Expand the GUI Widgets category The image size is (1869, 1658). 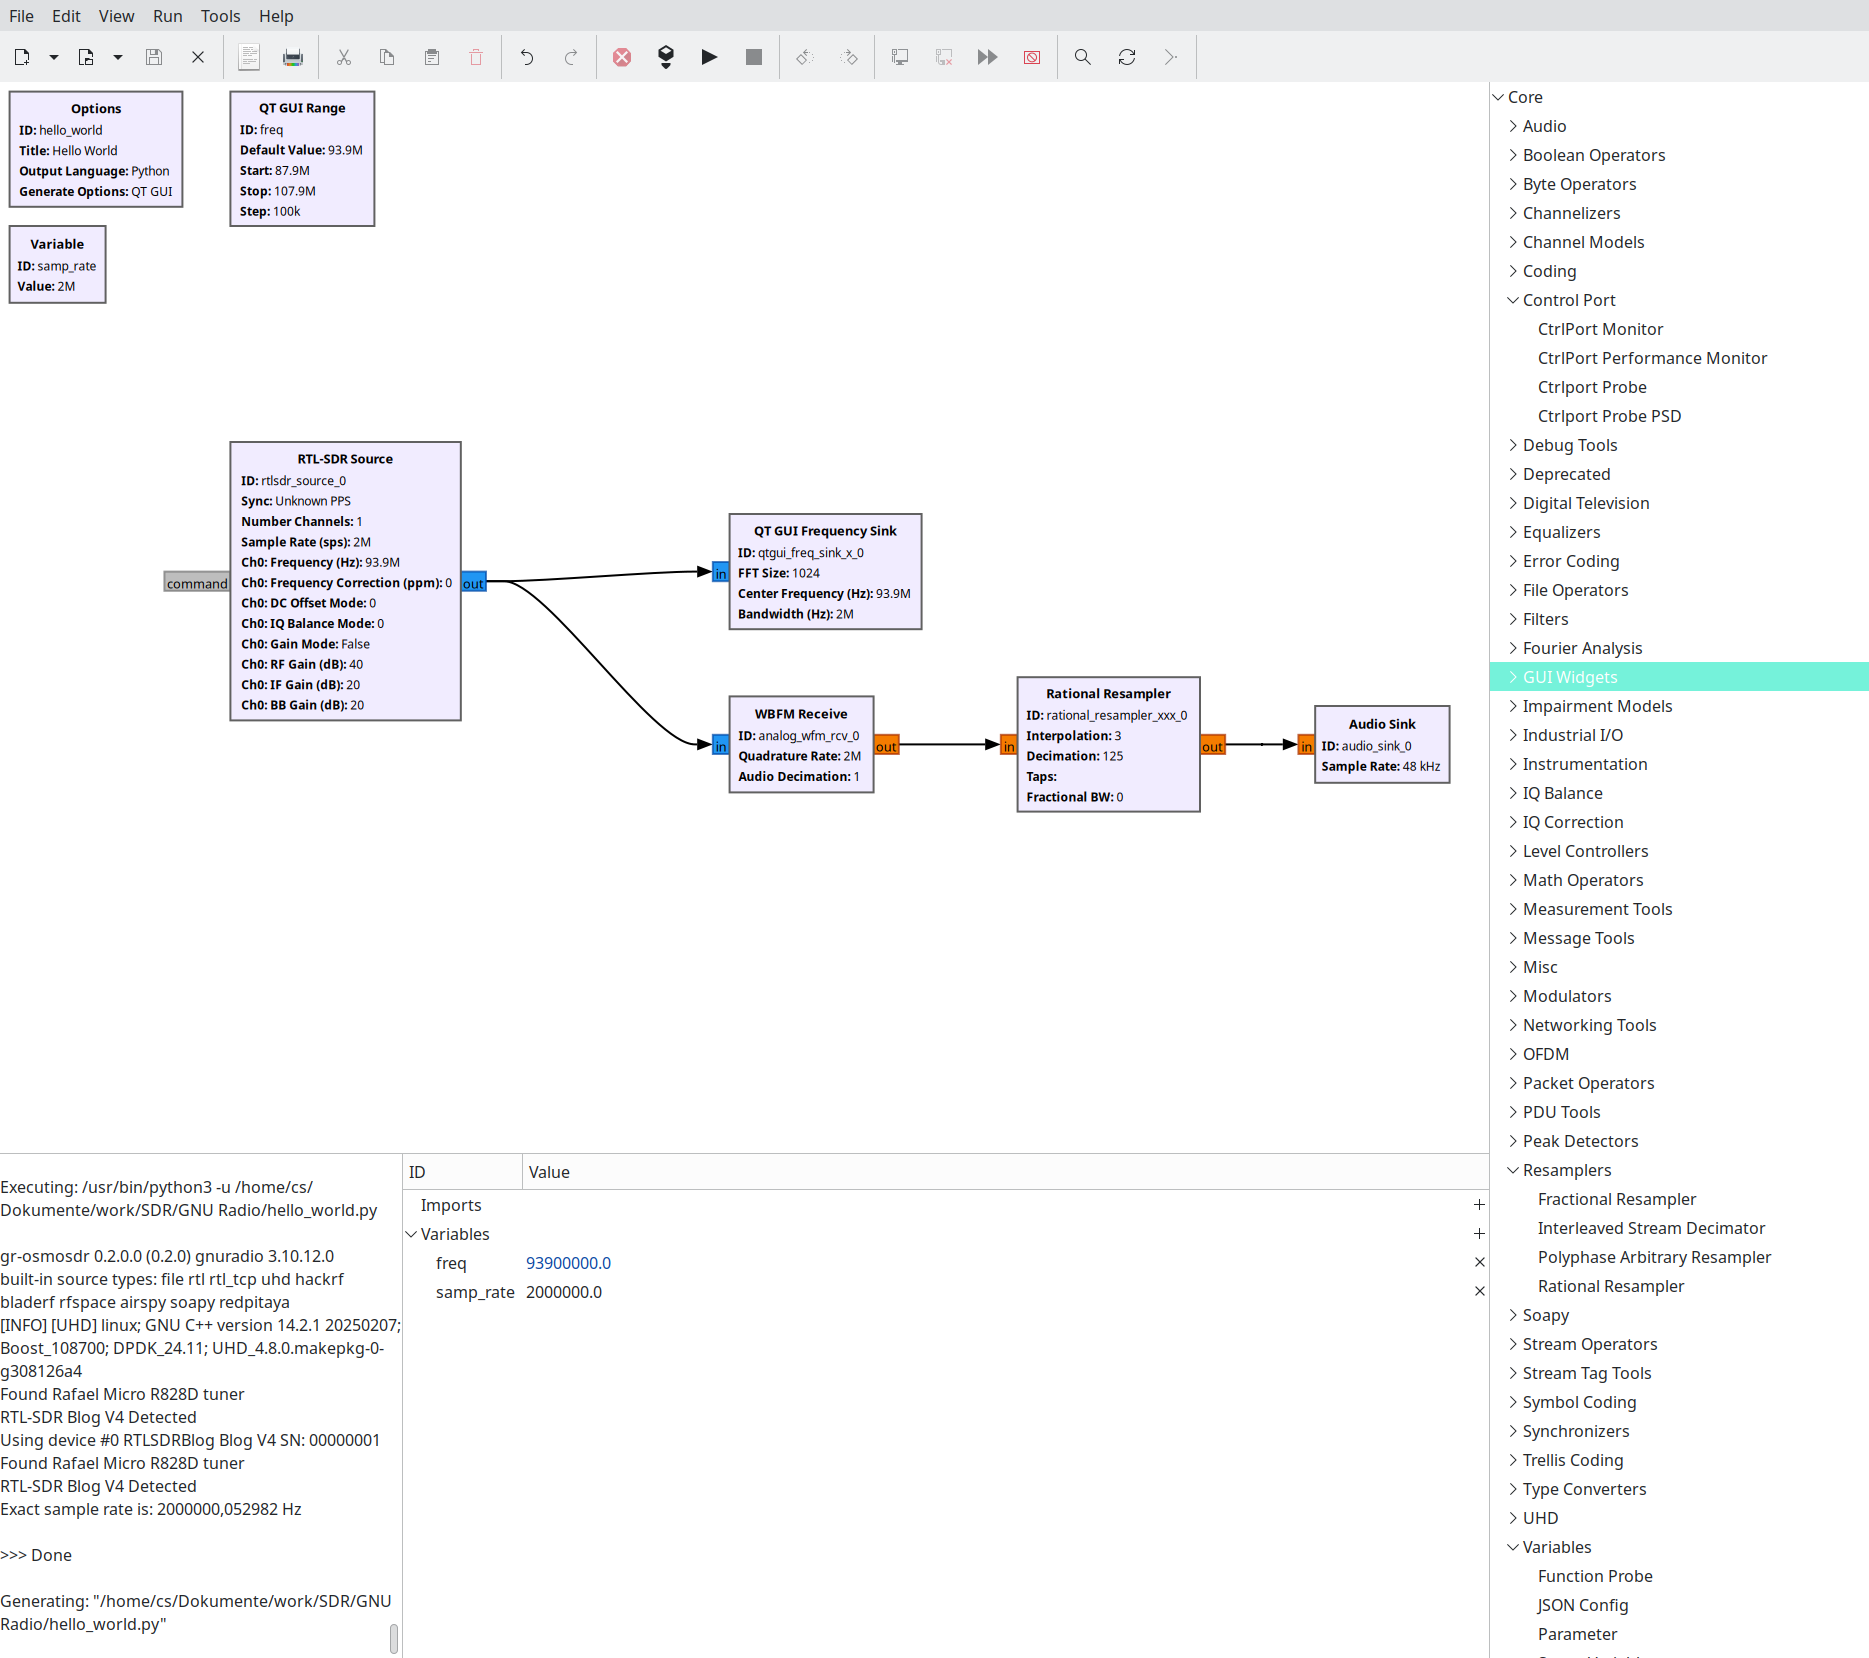pos(1513,677)
